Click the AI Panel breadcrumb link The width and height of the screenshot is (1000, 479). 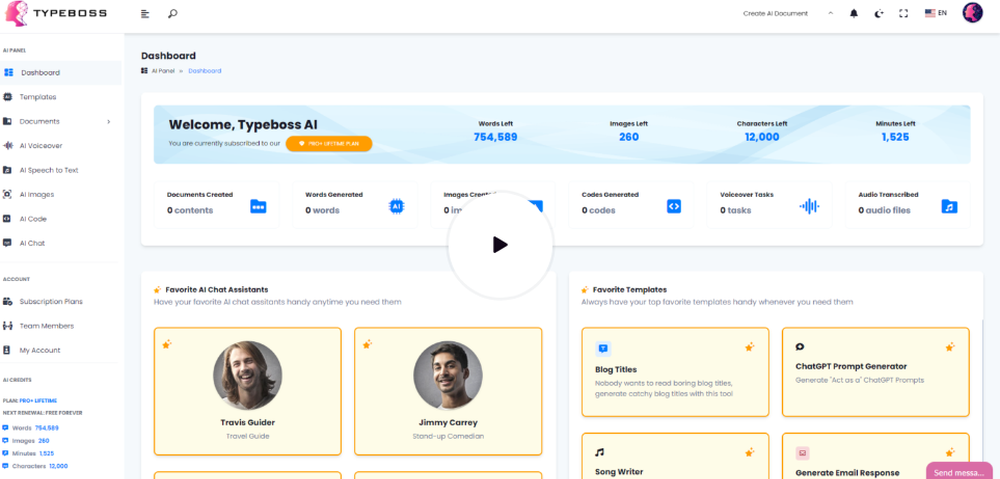pyautogui.click(x=163, y=71)
